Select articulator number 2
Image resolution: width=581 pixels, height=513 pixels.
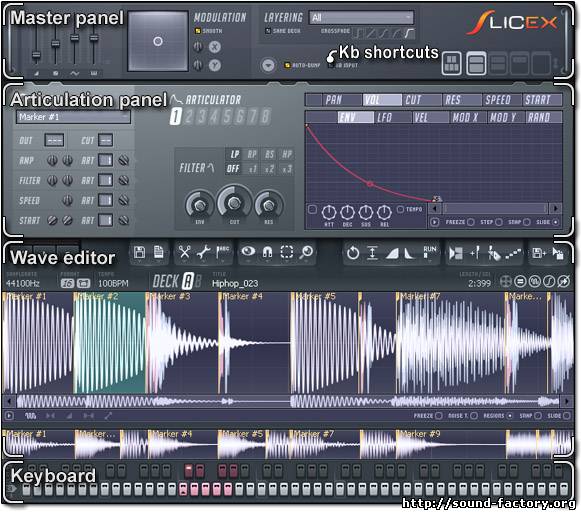pos(189,117)
